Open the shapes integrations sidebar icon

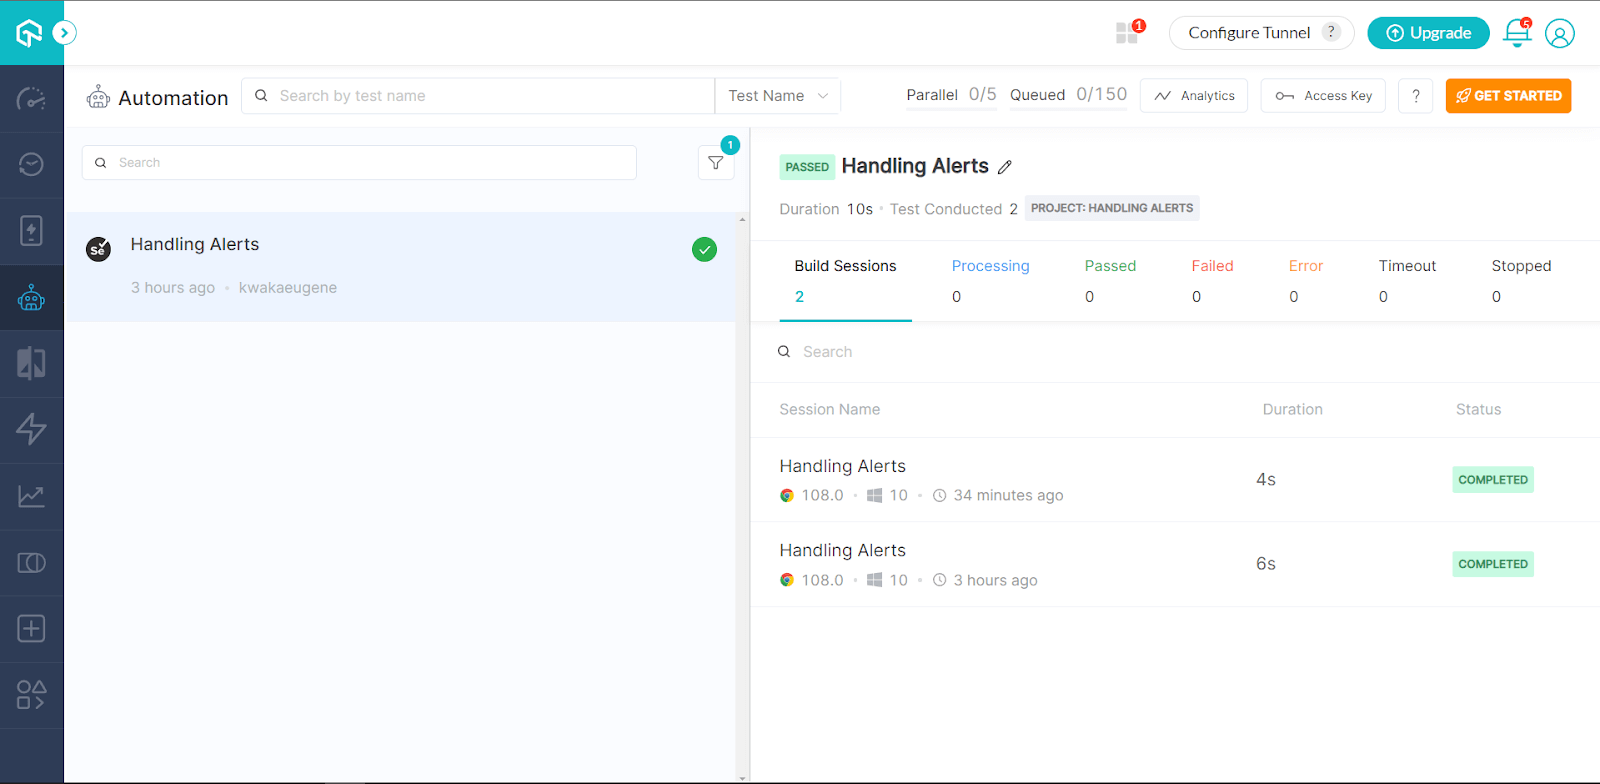[x=31, y=695]
